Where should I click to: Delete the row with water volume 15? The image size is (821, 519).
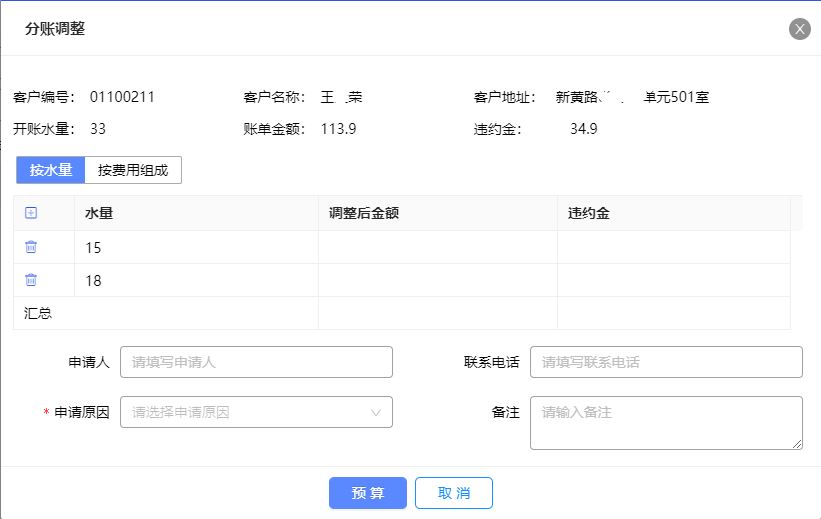tap(31, 247)
